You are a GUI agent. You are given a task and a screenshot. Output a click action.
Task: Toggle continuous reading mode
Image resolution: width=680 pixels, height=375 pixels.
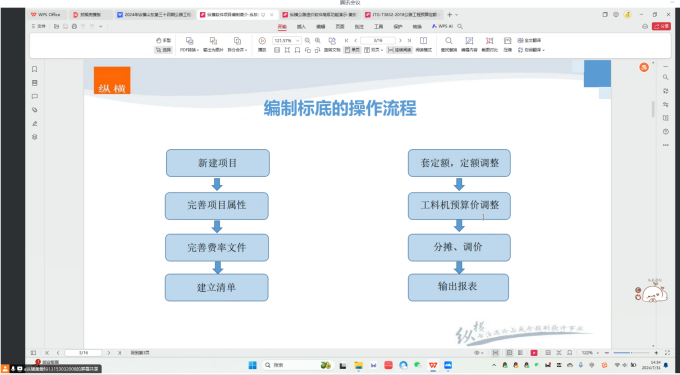399,50
